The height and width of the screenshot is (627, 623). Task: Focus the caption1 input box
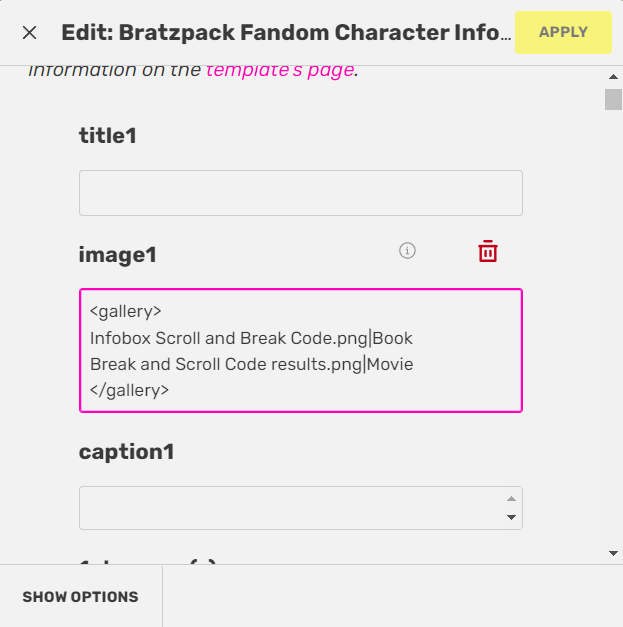tap(290, 508)
